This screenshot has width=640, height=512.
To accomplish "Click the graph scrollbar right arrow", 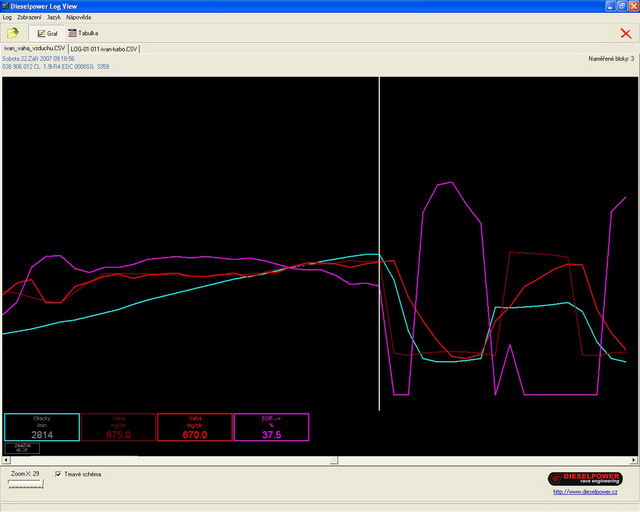I will click(634, 460).
